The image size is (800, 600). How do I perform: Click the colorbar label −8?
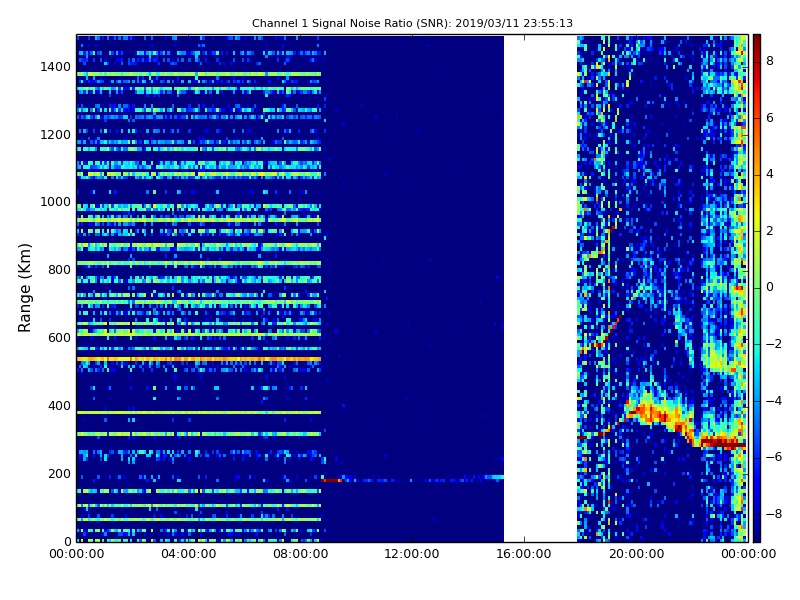click(x=774, y=514)
